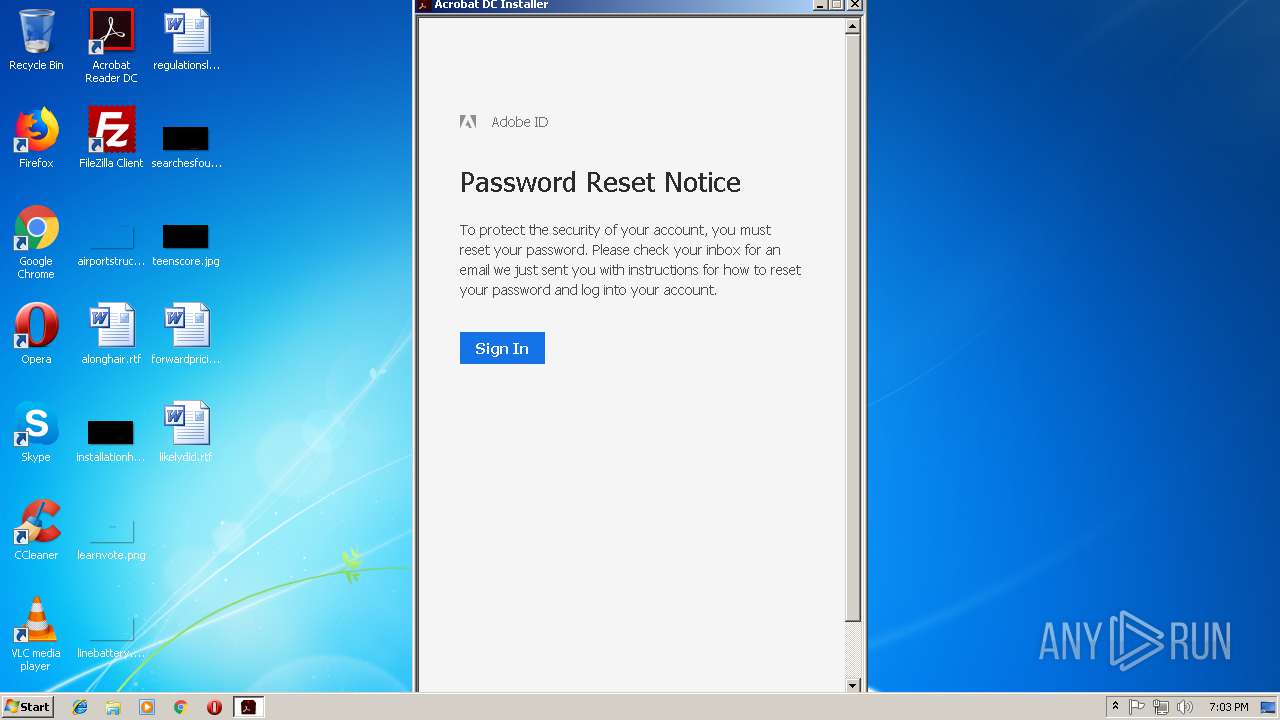Click the Sign In button

pyautogui.click(x=502, y=348)
